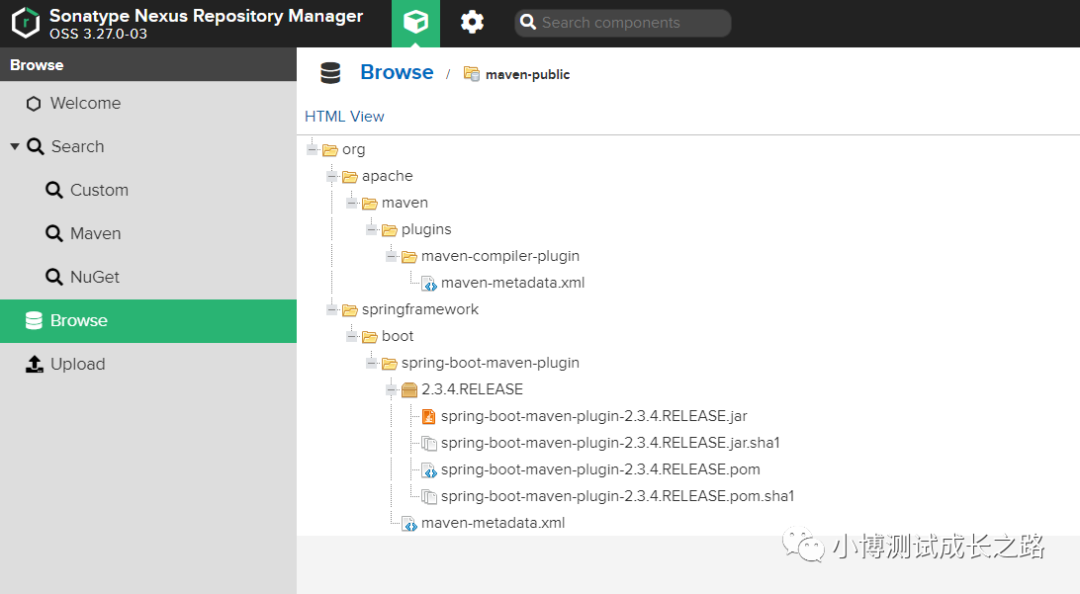Open the Browse cube icon in header
The height and width of the screenshot is (594, 1080).
416,23
